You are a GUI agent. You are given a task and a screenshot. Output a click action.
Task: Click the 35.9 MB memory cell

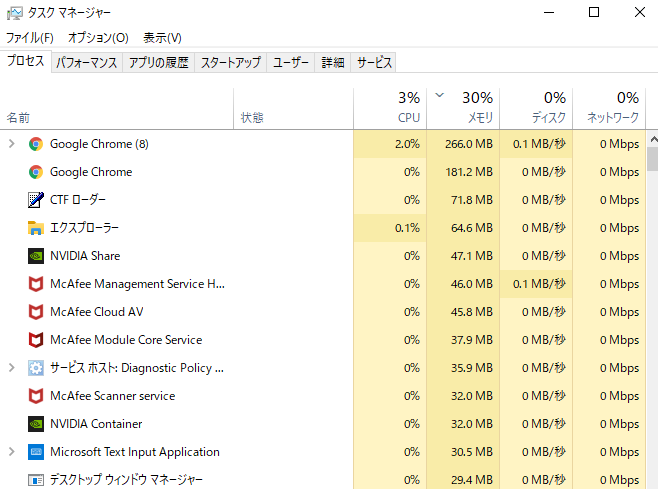click(x=463, y=368)
